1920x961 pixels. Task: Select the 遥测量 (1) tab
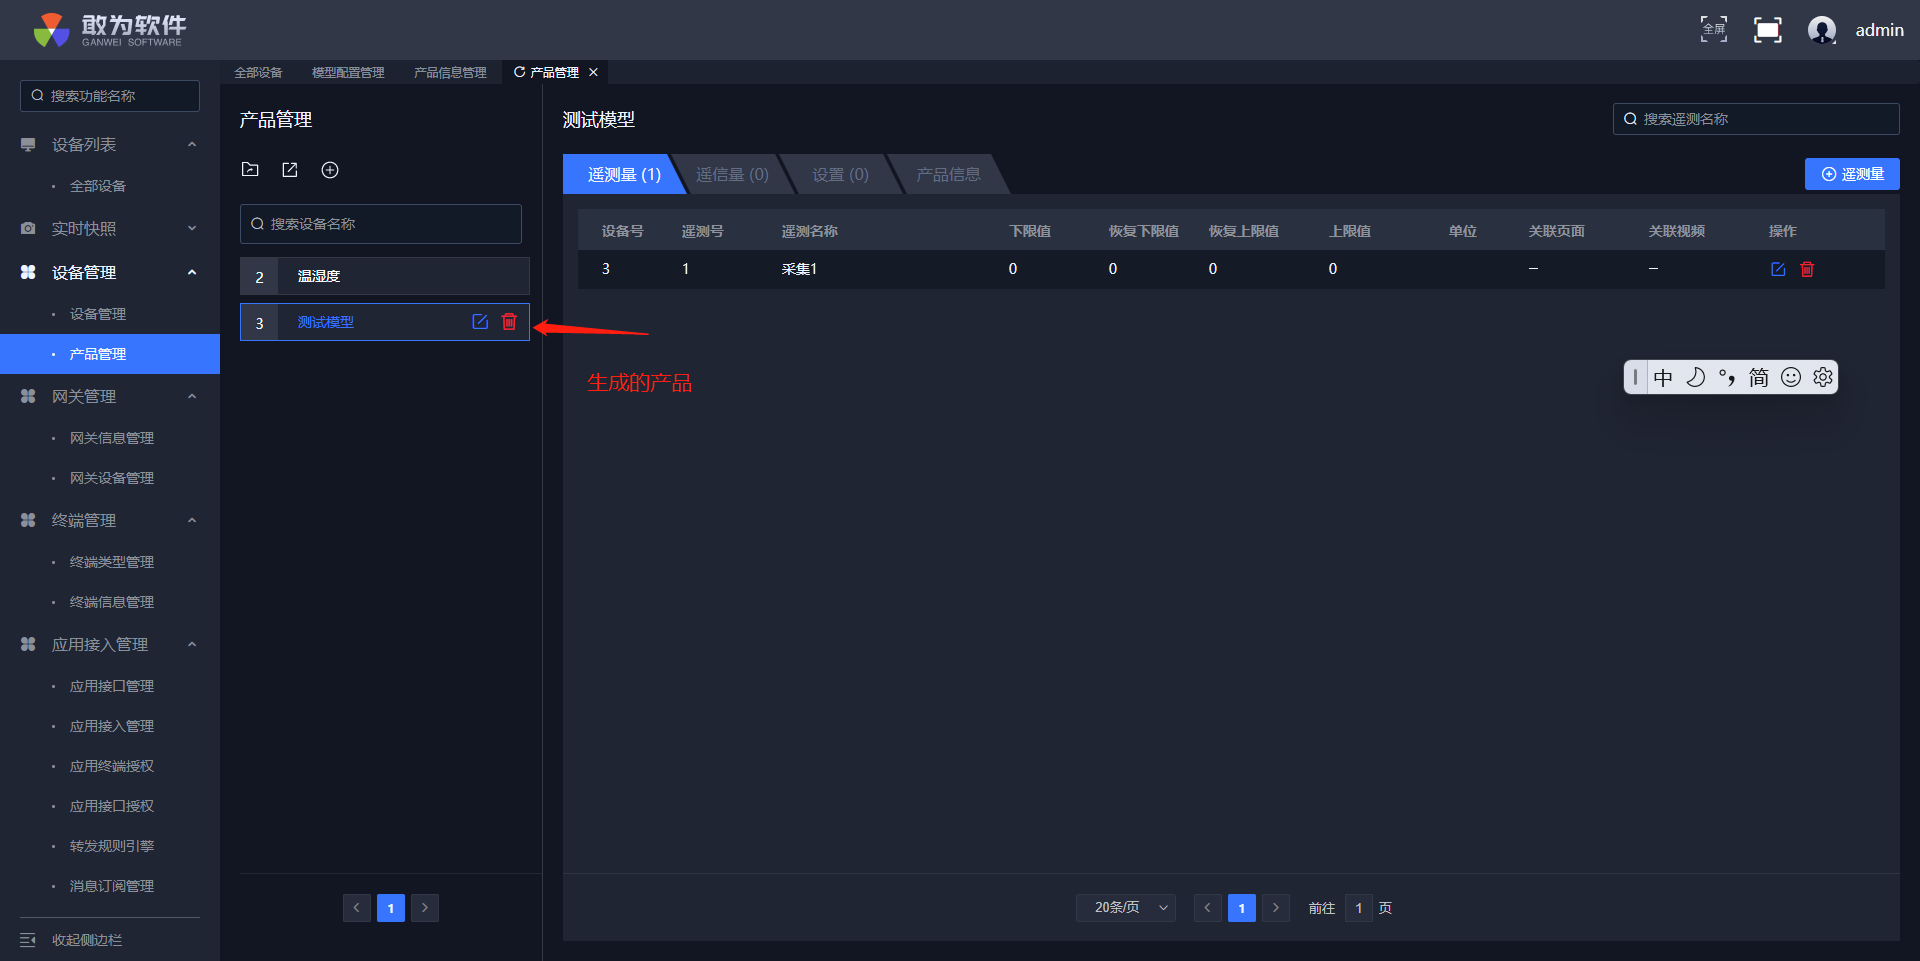click(x=624, y=174)
